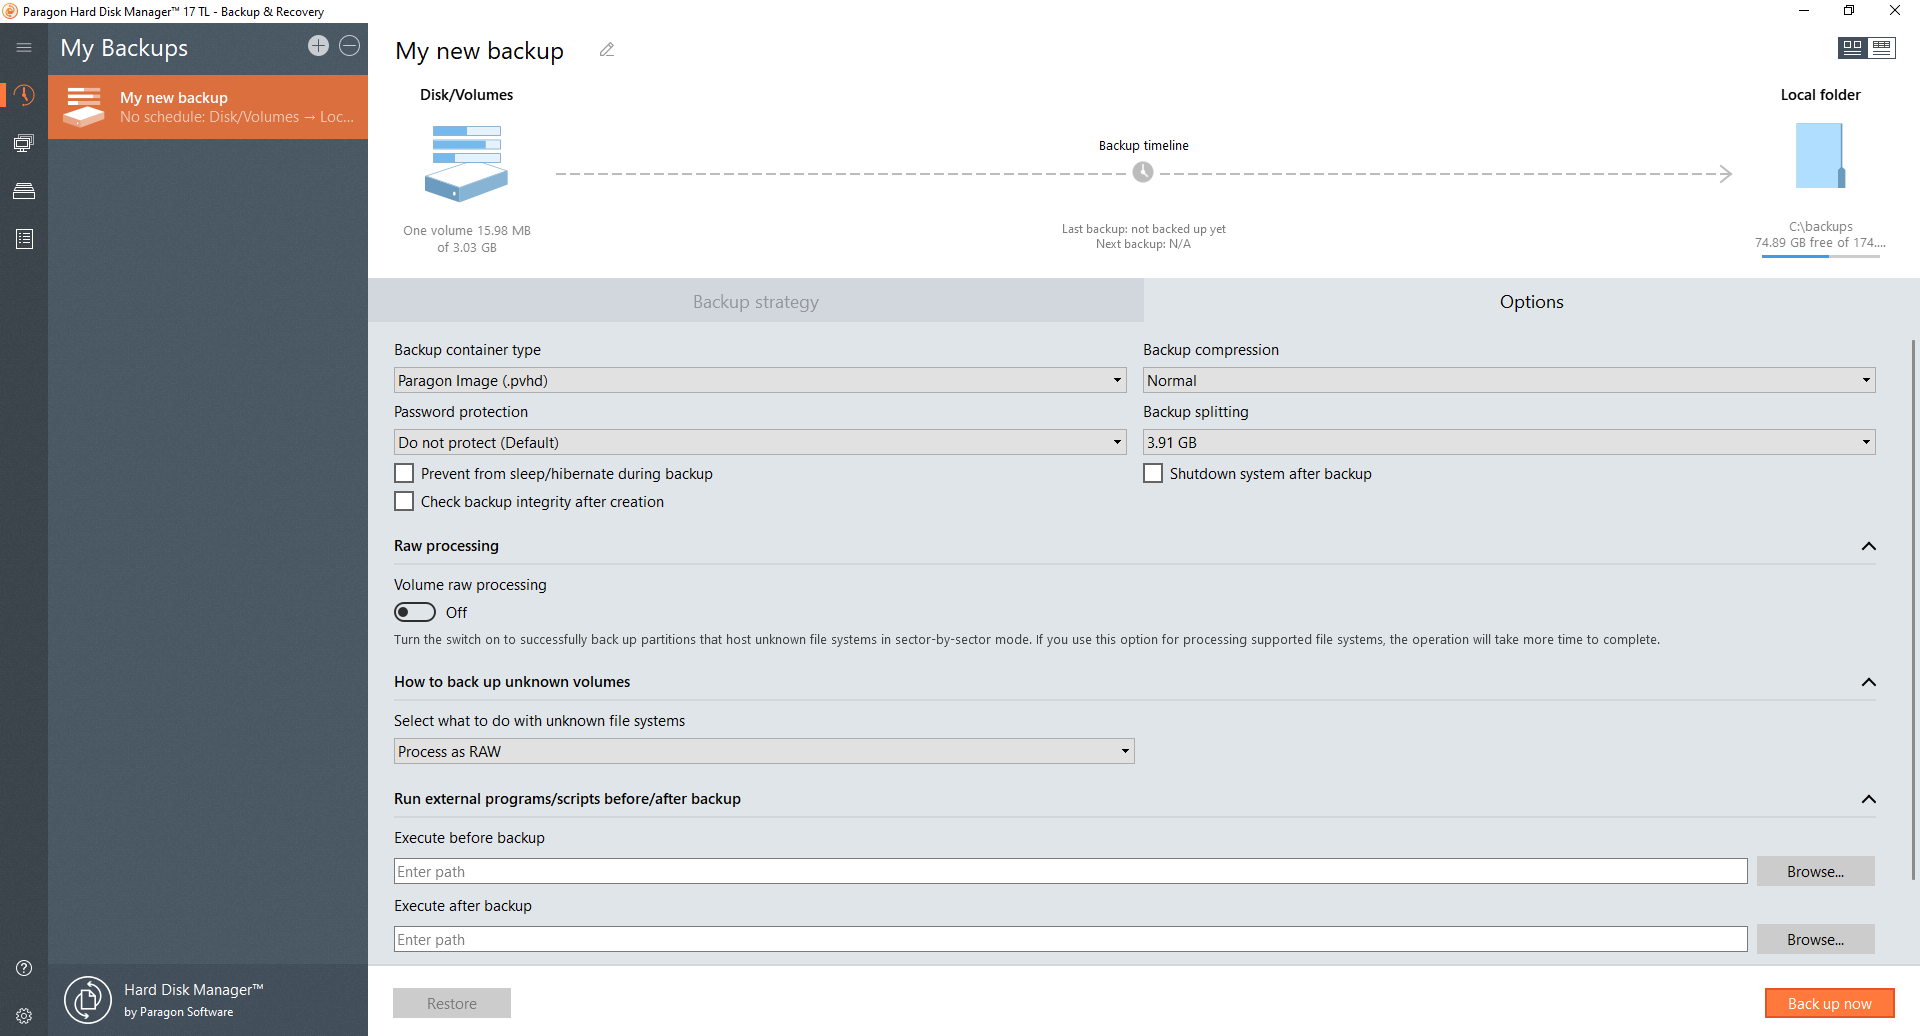The image size is (1920, 1036).
Task: Turn on Volume raw processing switch
Action: click(x=415, y=612)
